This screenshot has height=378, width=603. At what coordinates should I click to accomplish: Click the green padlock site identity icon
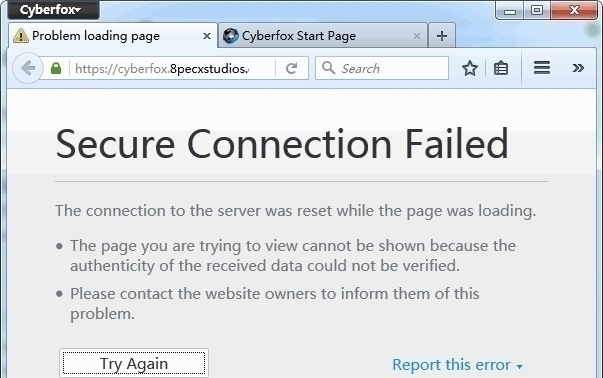(56, 68)
